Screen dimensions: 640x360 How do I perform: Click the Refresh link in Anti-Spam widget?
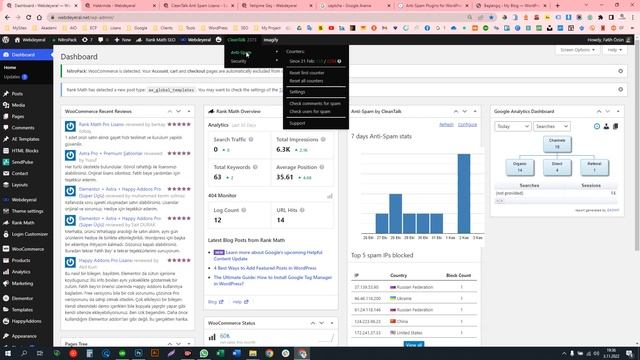pos(446,124)
